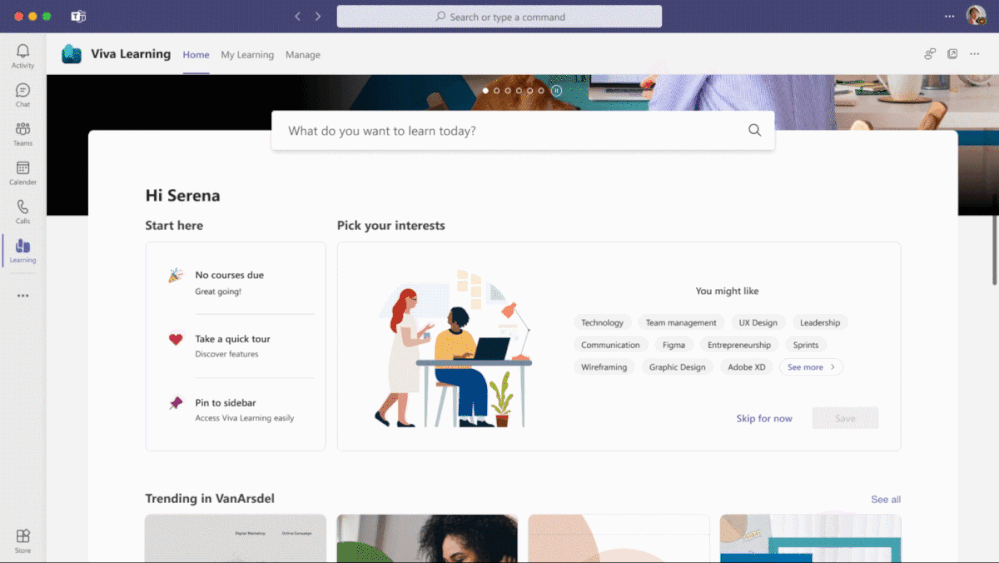Click the pin icon for Pin to sidebar
The width and height of the screenshot is (999, 563).
coord(176,403)
